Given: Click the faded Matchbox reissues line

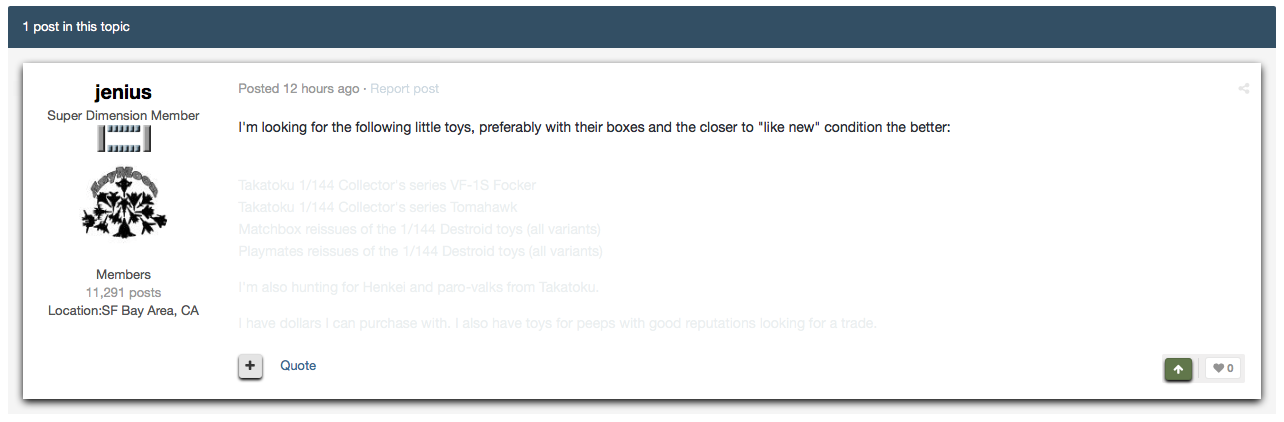Looking at the screenshot, I should tap(420, 229).
